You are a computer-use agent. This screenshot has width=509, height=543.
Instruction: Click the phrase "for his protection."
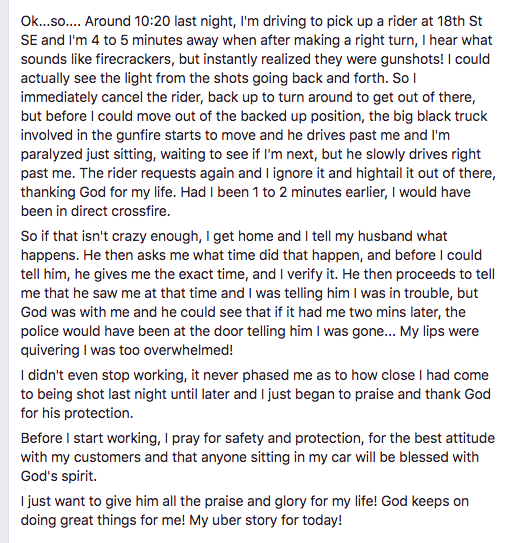(77, 413)
